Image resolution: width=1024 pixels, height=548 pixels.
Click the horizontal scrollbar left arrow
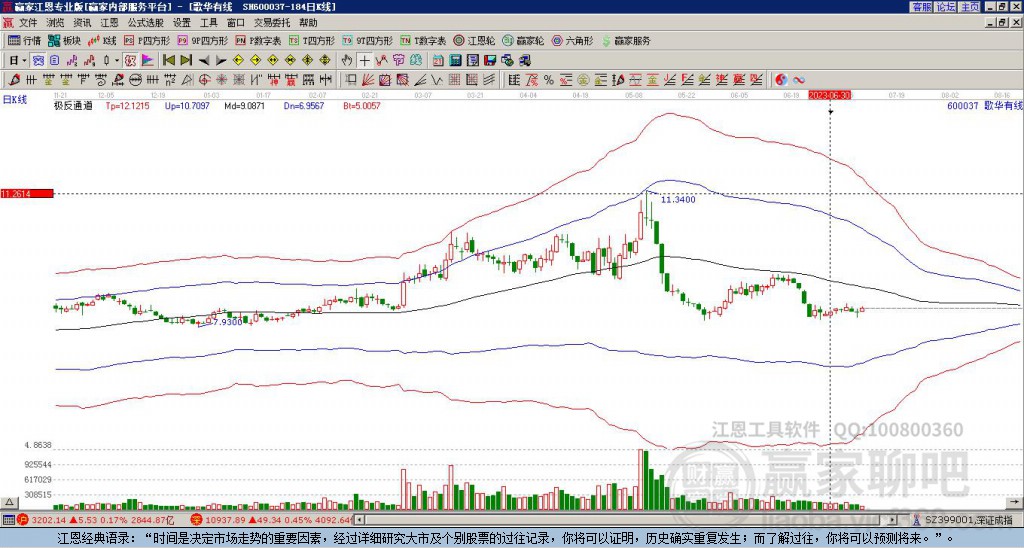[360, 520]
